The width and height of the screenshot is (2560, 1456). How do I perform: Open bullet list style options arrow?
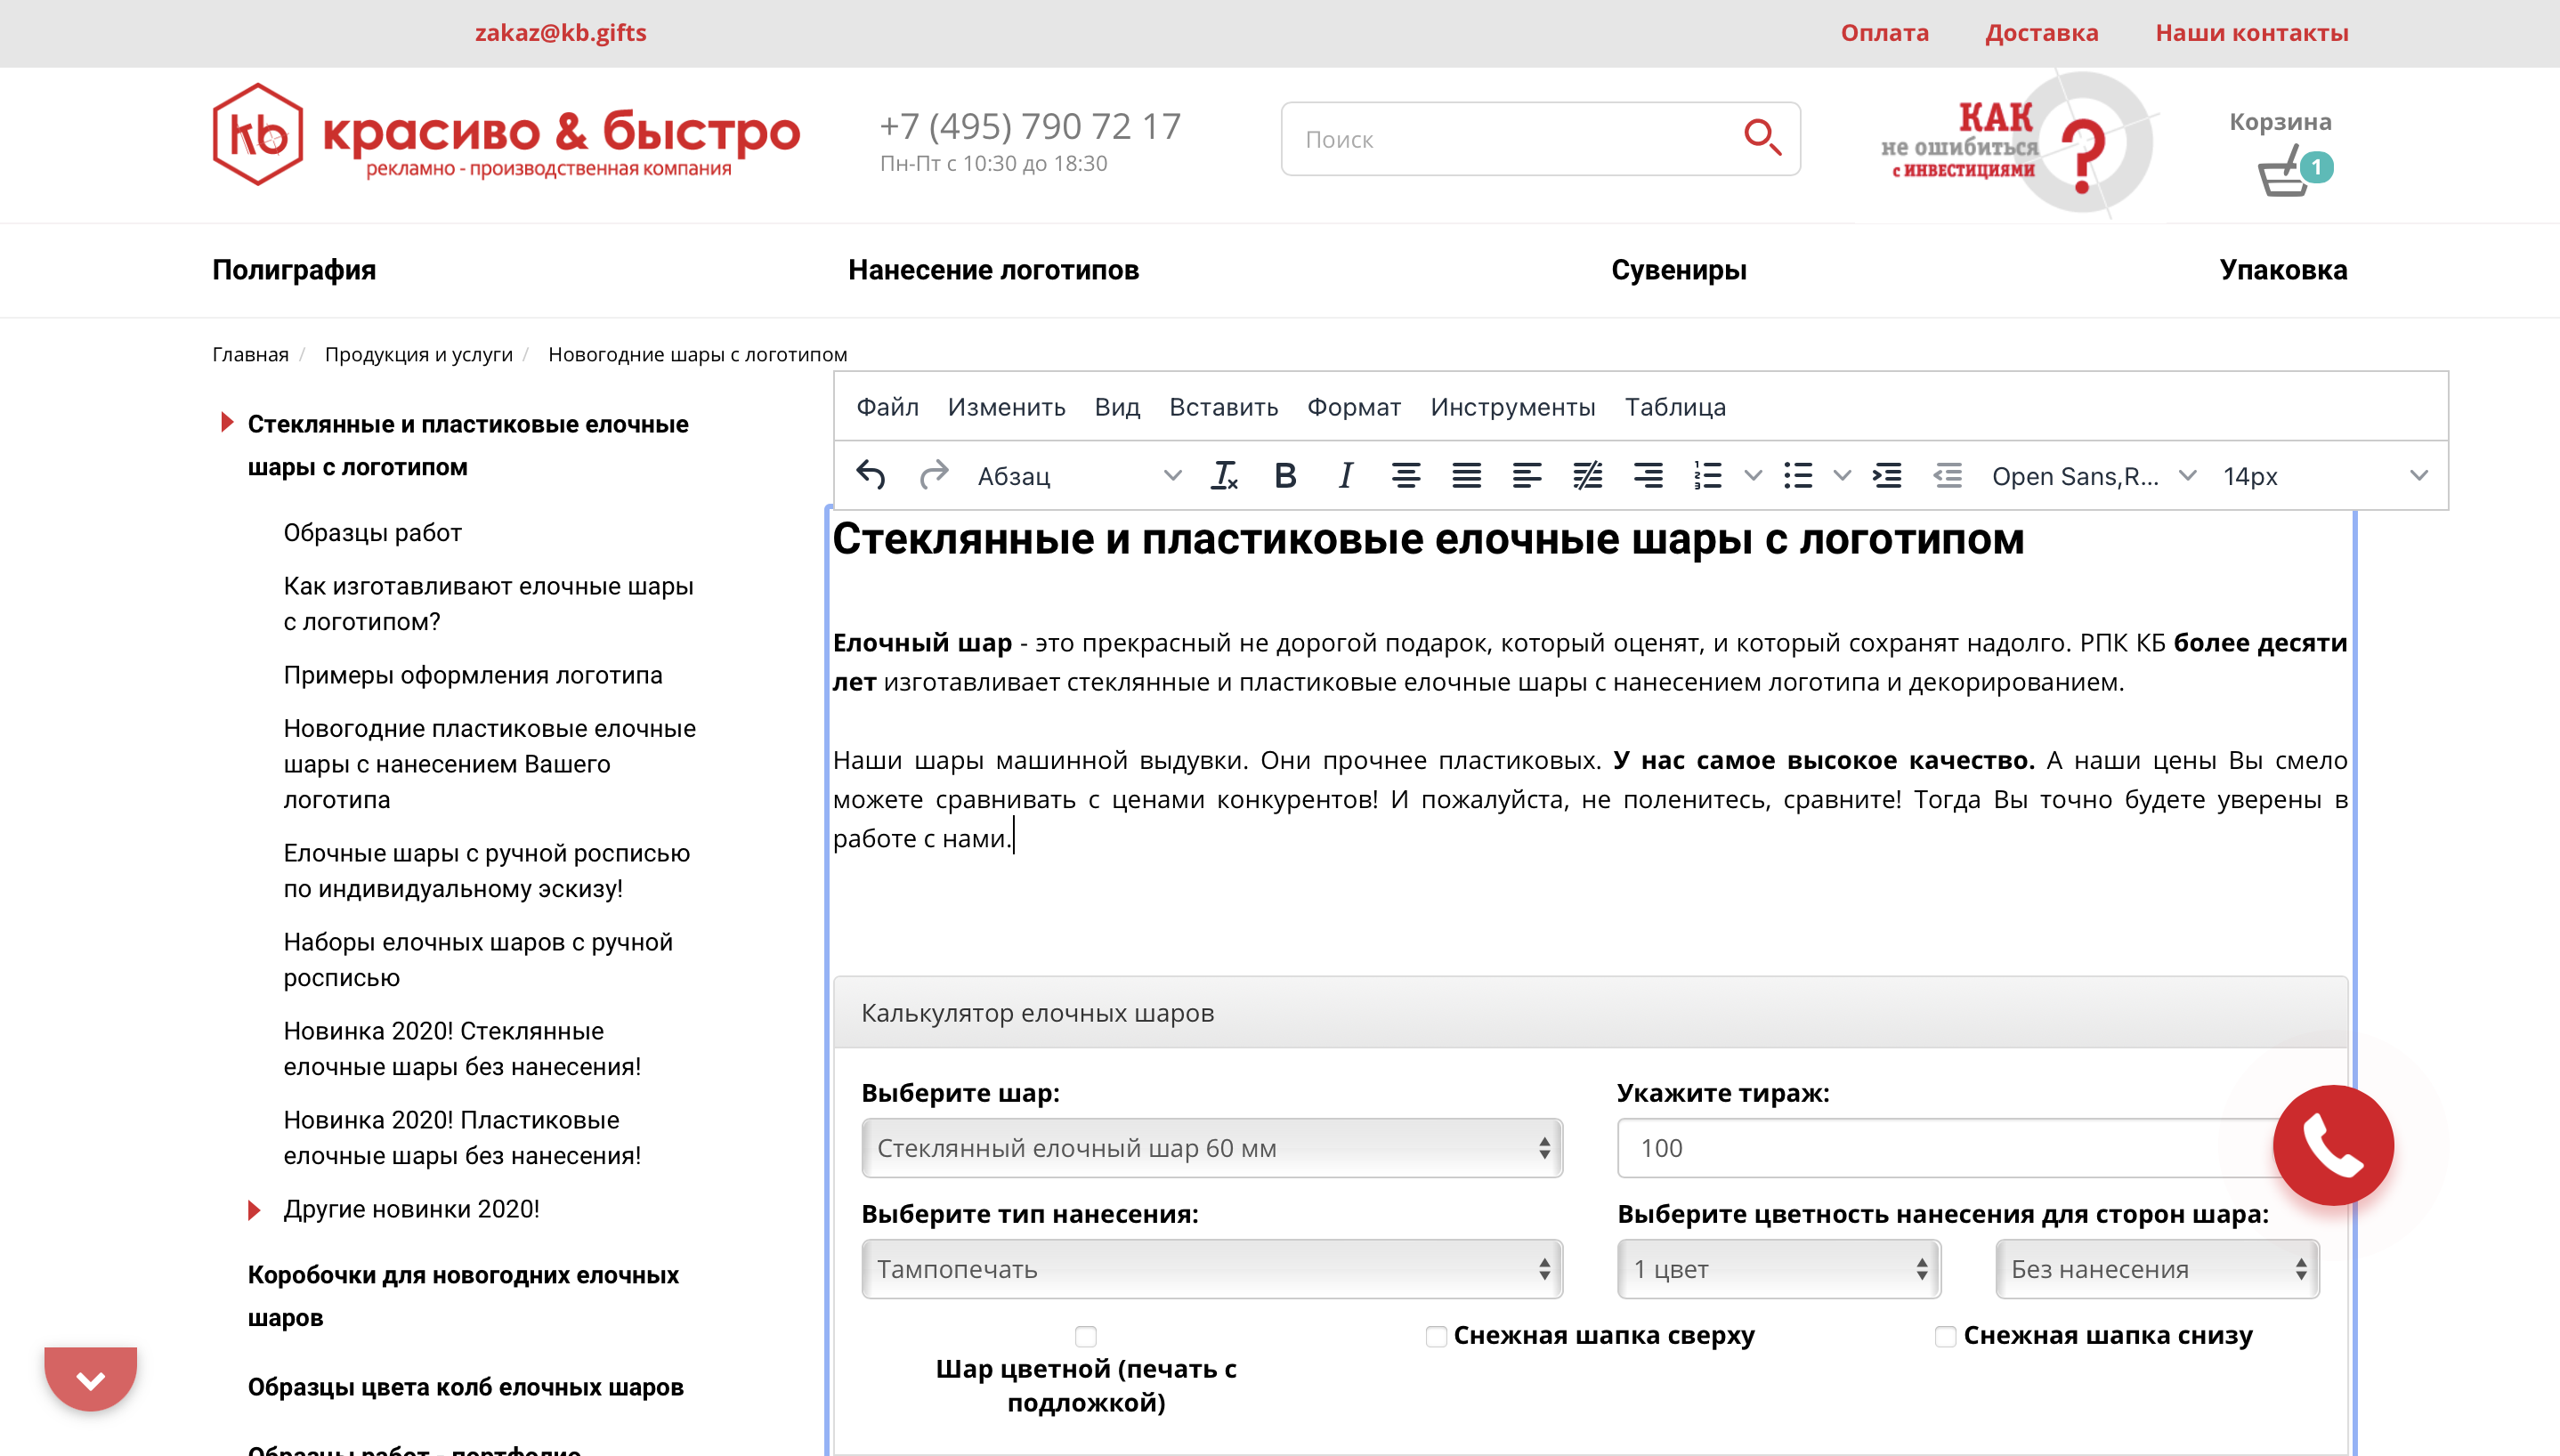tap(1842, 476)
